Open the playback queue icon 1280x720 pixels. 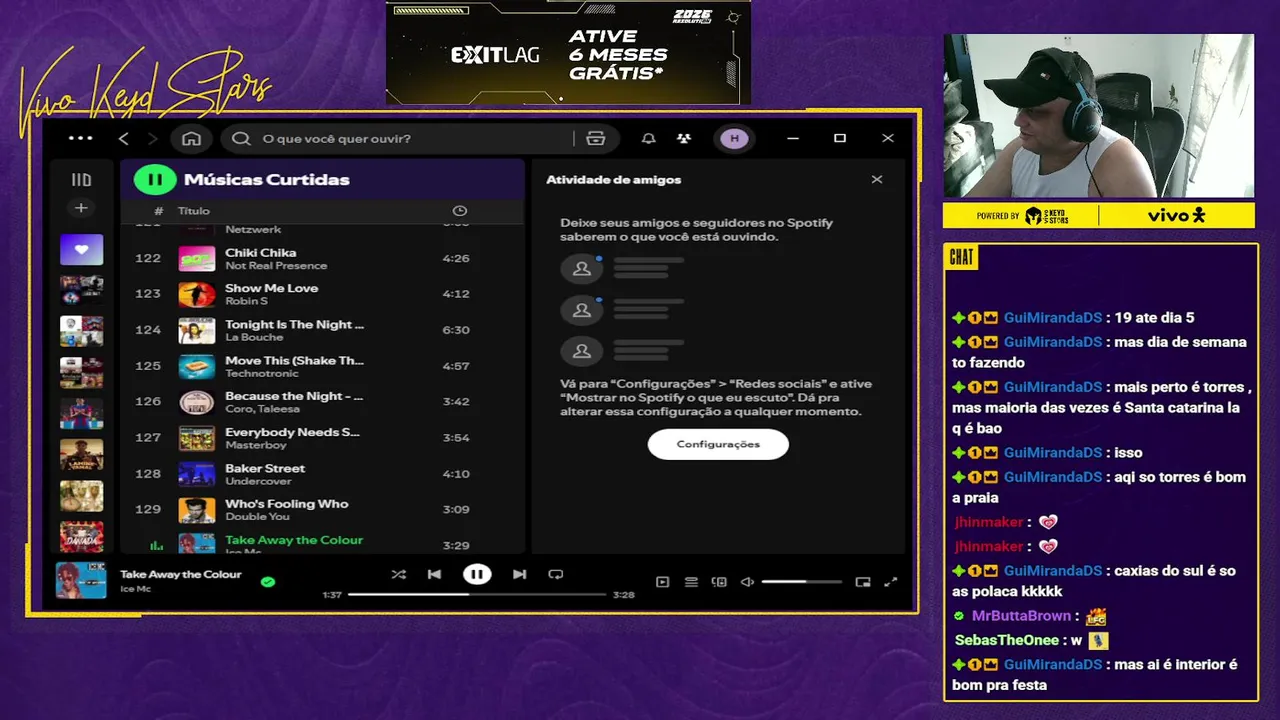click(691, 582)
